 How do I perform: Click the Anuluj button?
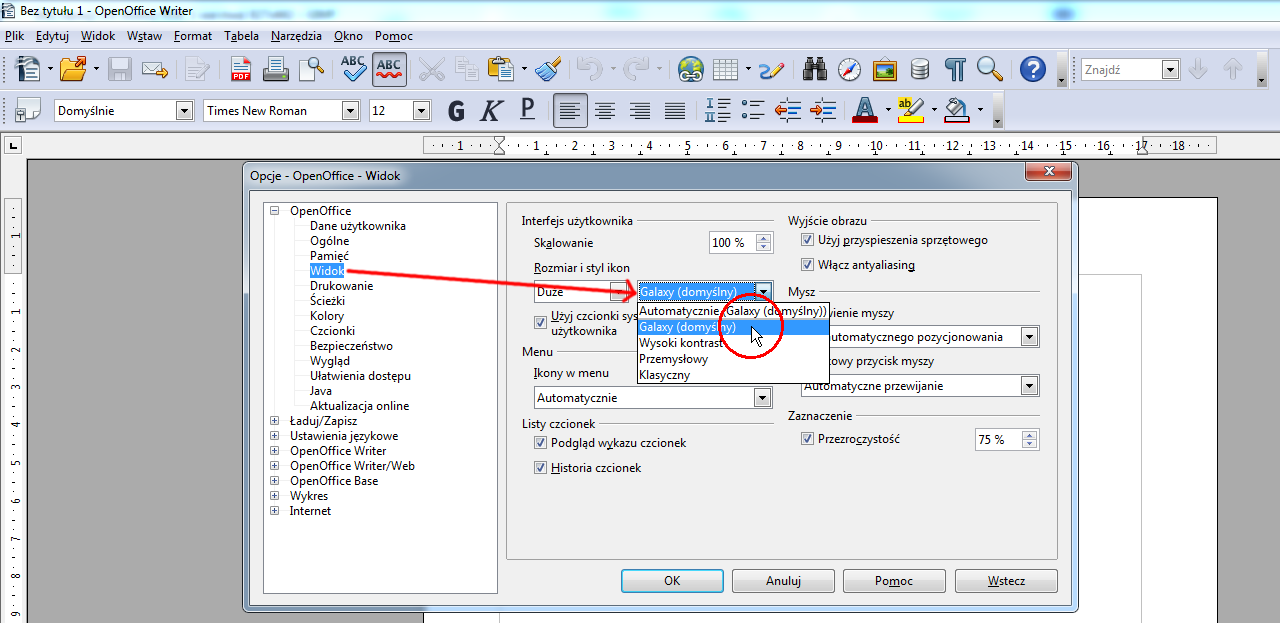pos(783,581)
